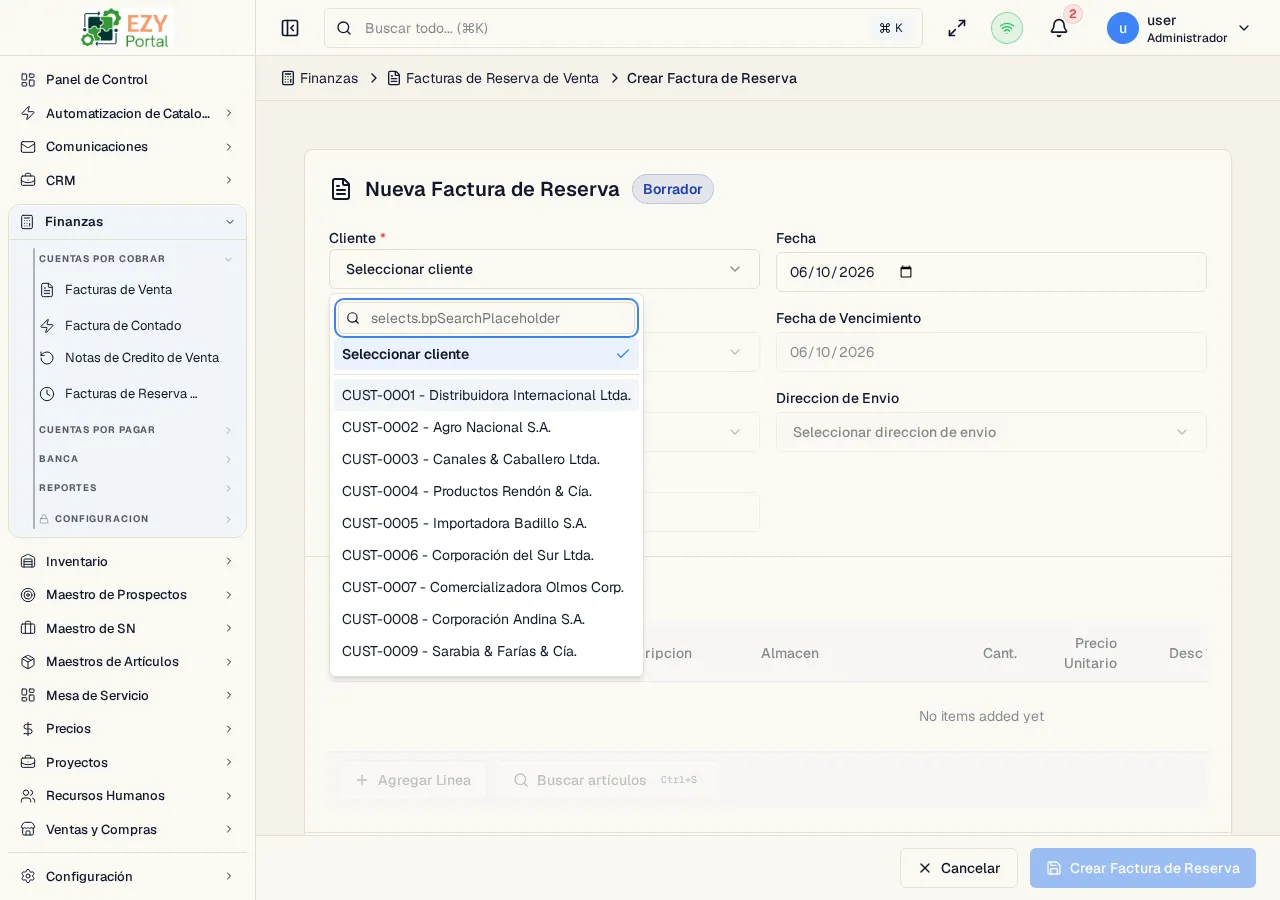Image resolution: width=1280 pixels, height=900 pixels.
Task: Choose CUST-0001 Distribuidora Internacional Ltda.
Action: pos(486,395)
